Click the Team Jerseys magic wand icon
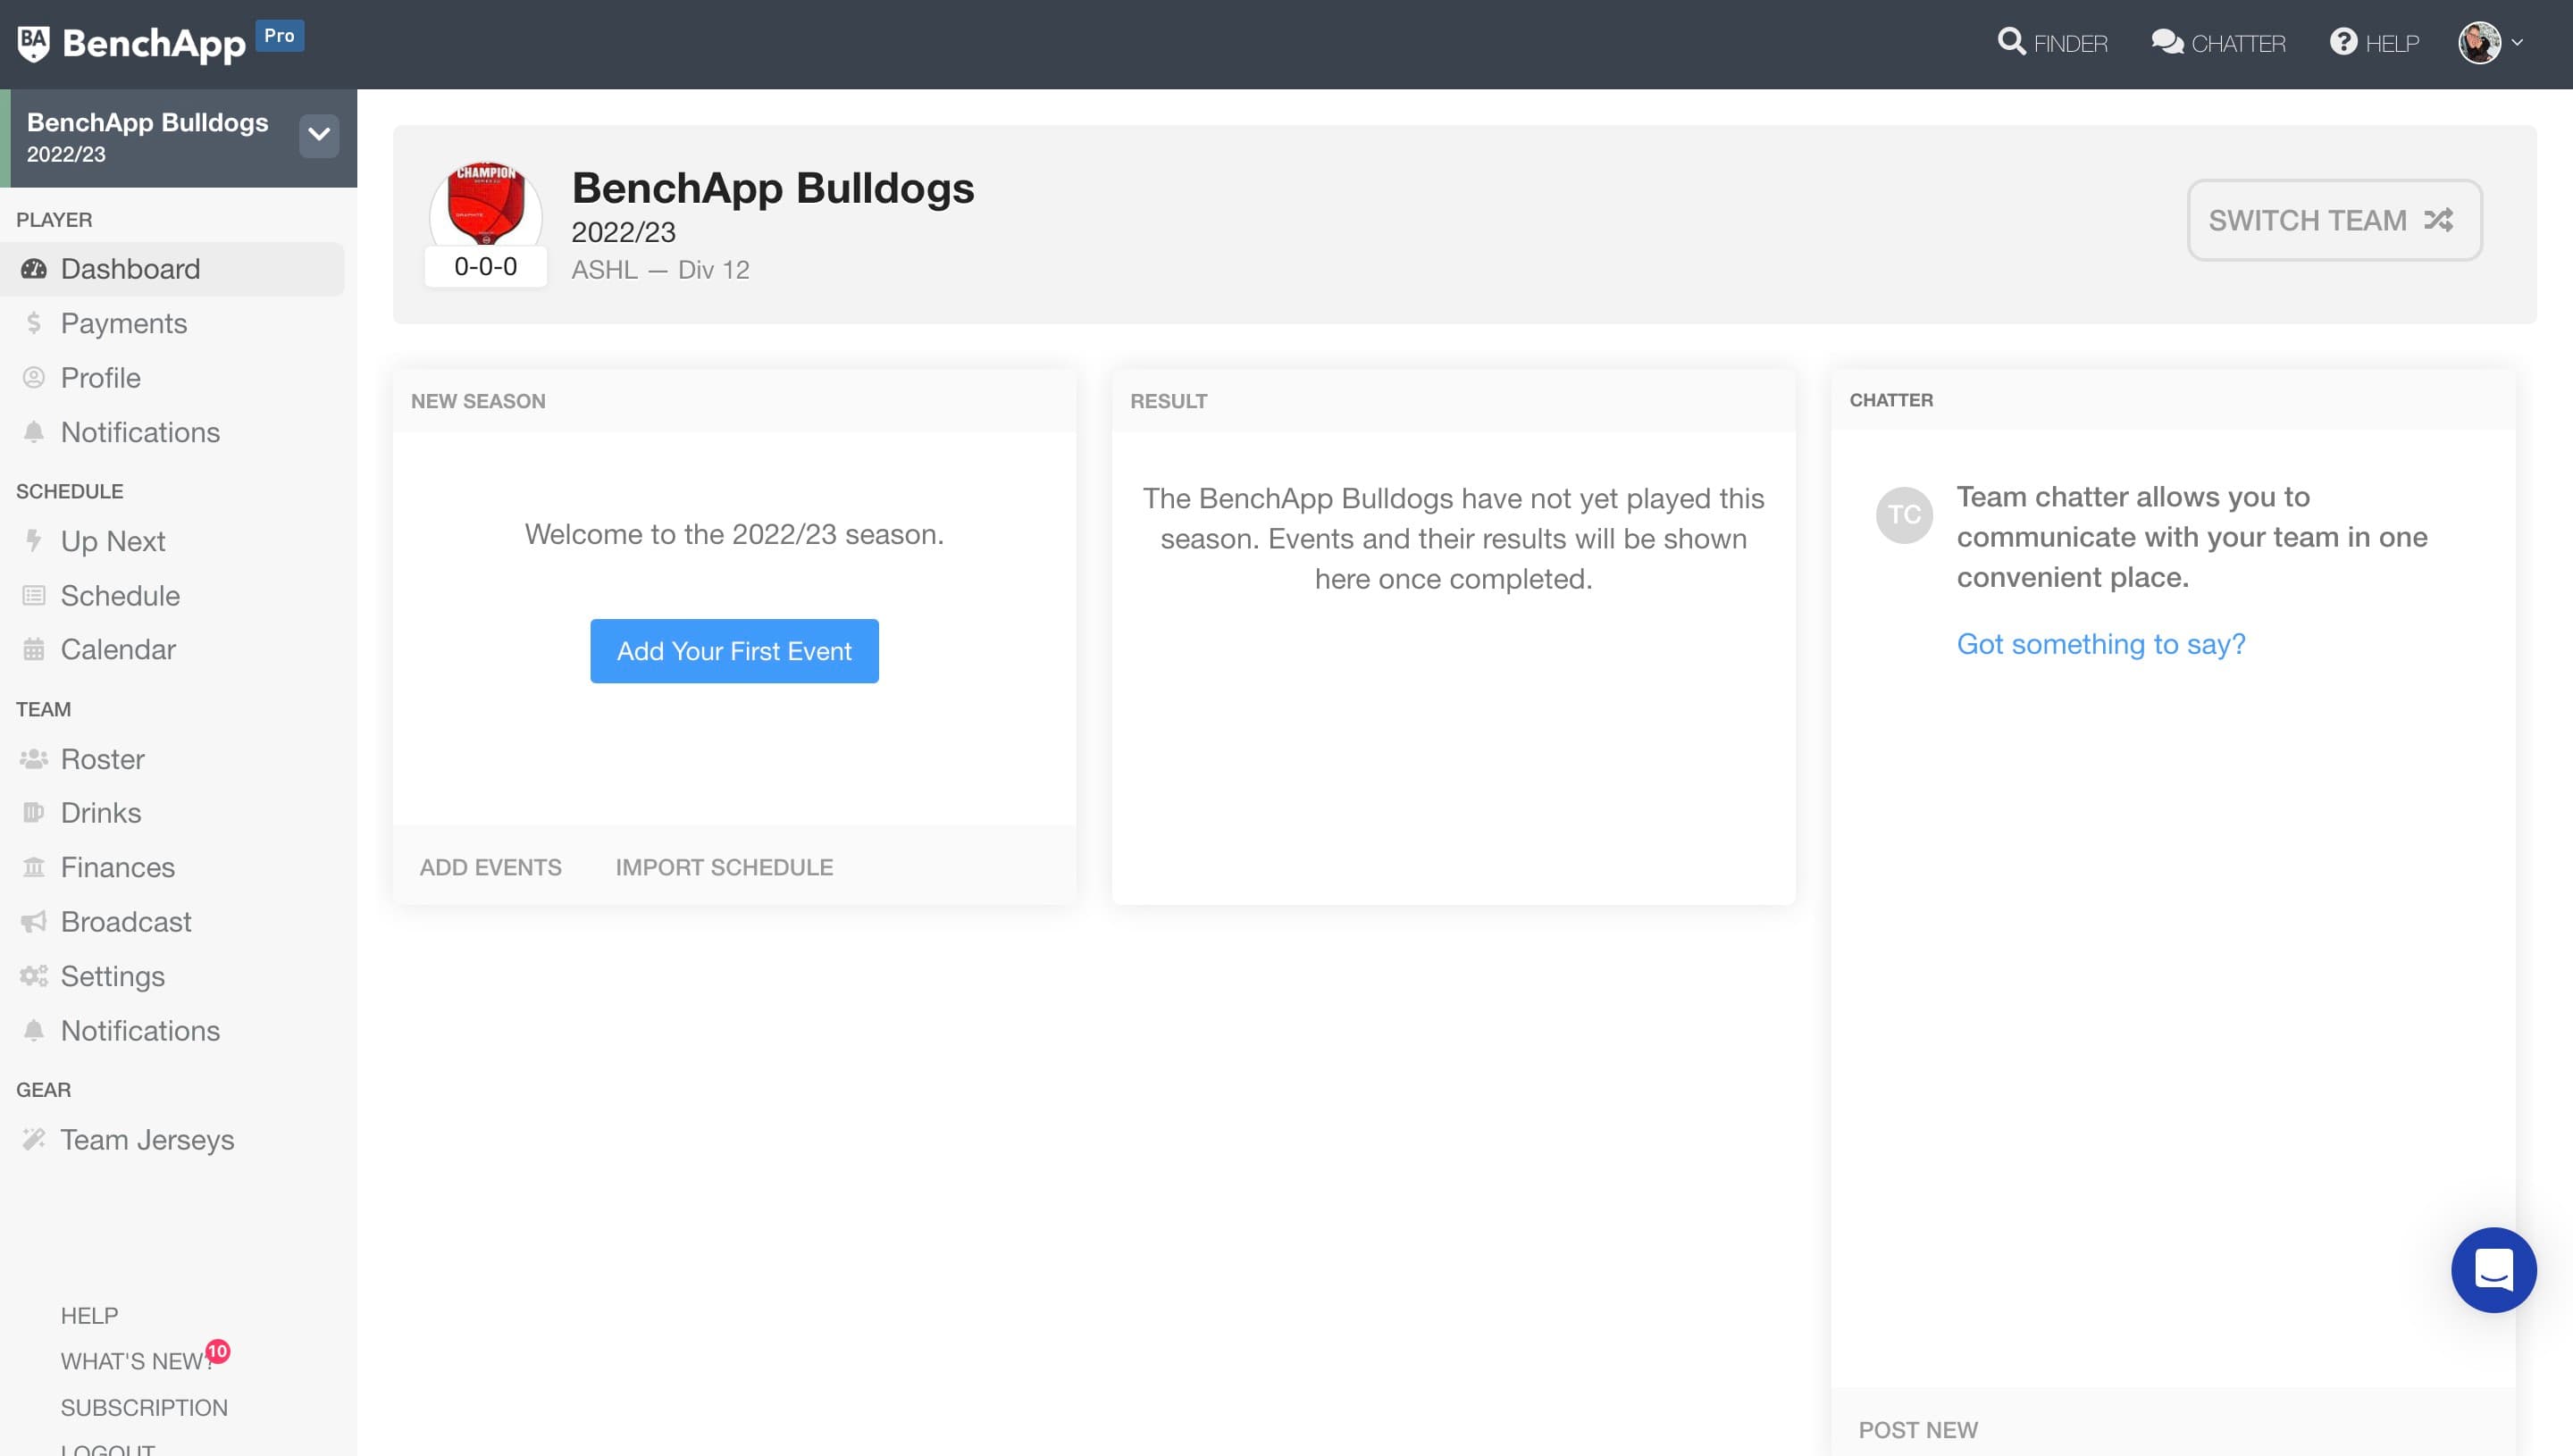 34,1140
